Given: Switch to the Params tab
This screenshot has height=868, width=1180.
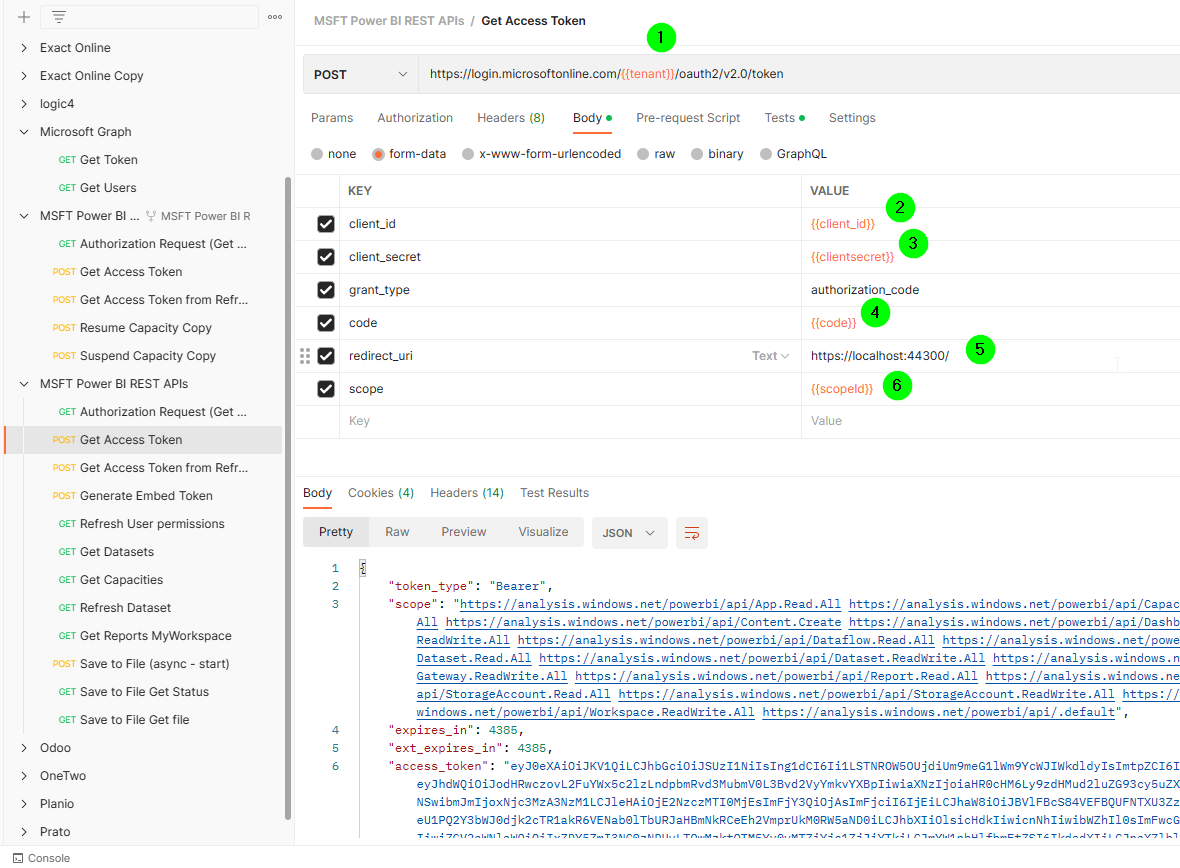Looking at the screenshot, I should click(x=332, y=118).
